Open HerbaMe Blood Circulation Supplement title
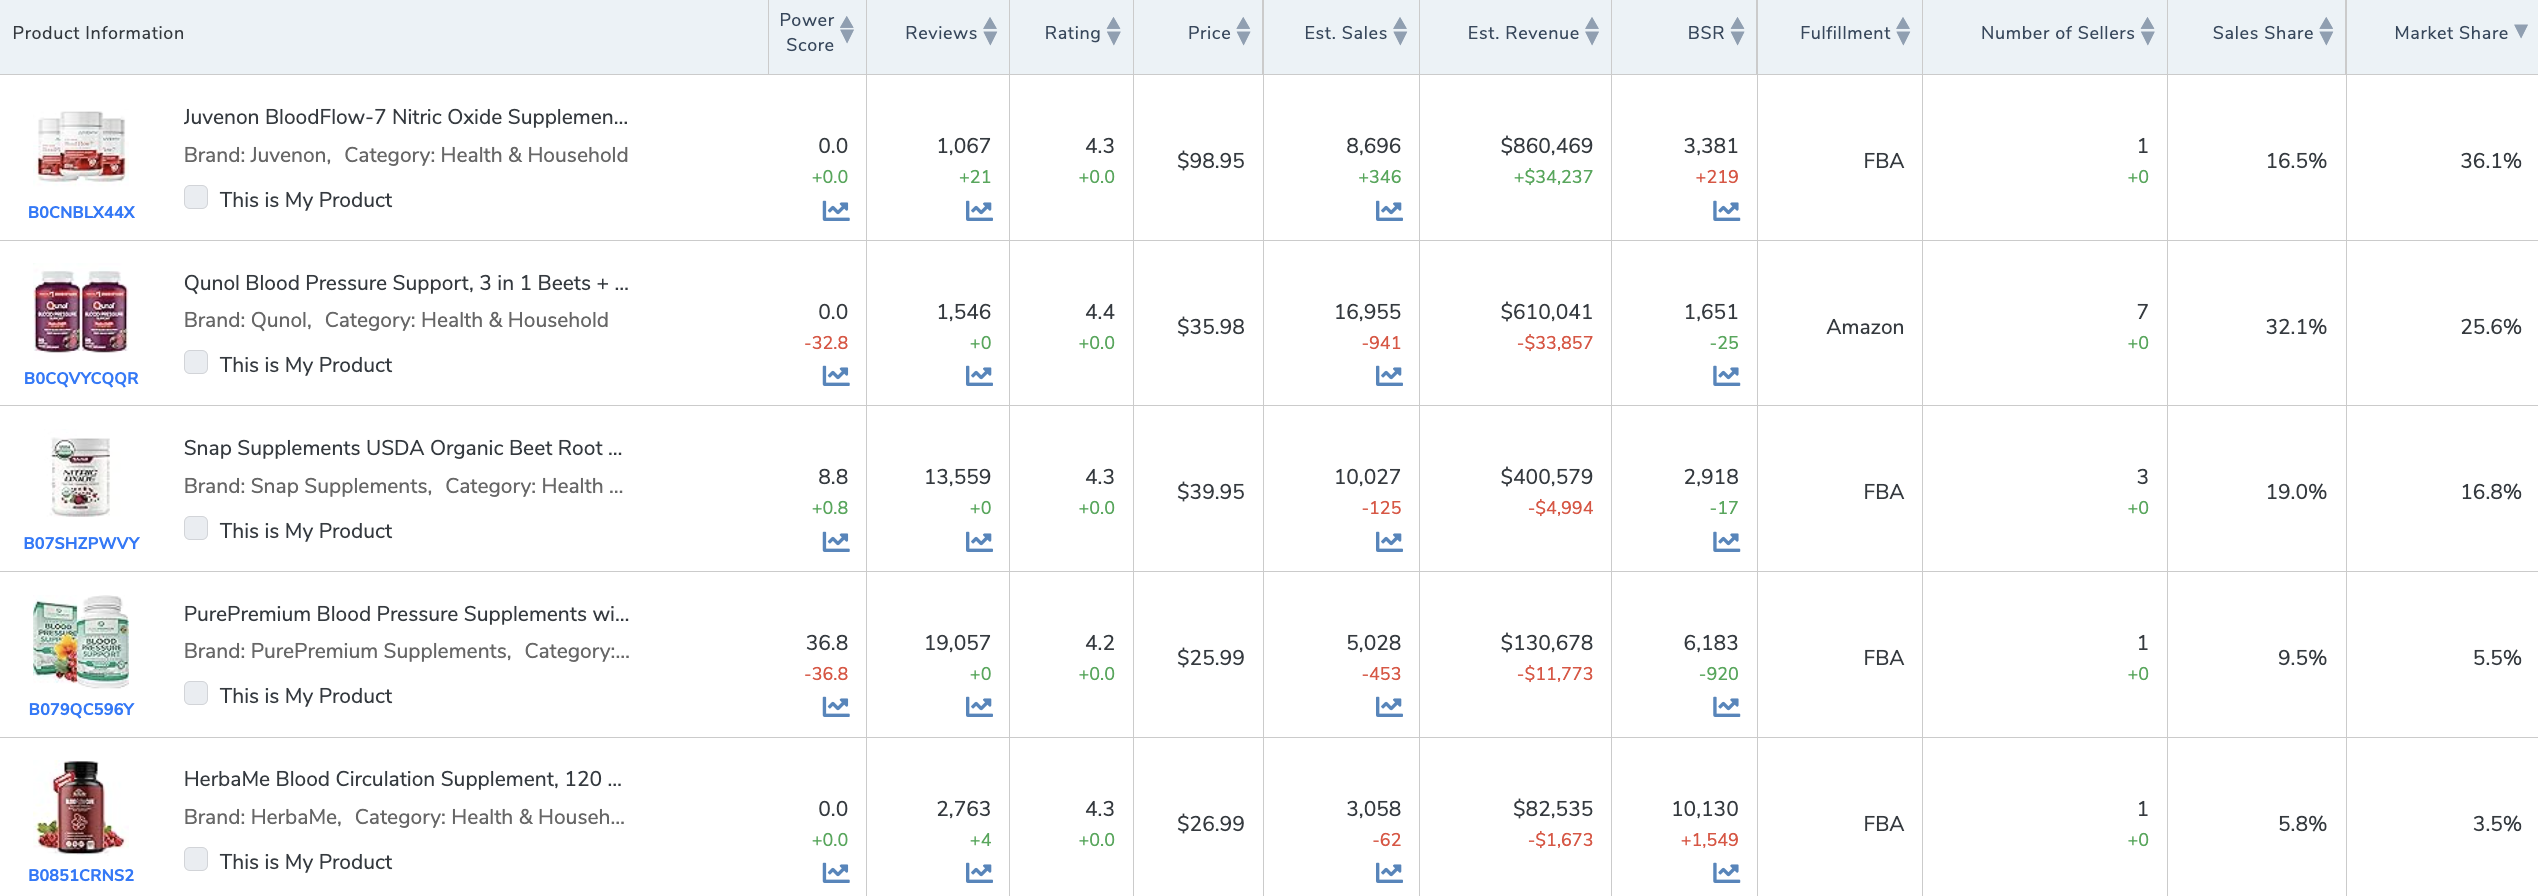The width and height of the screenshot is (2538, 896). click(403, 779)
